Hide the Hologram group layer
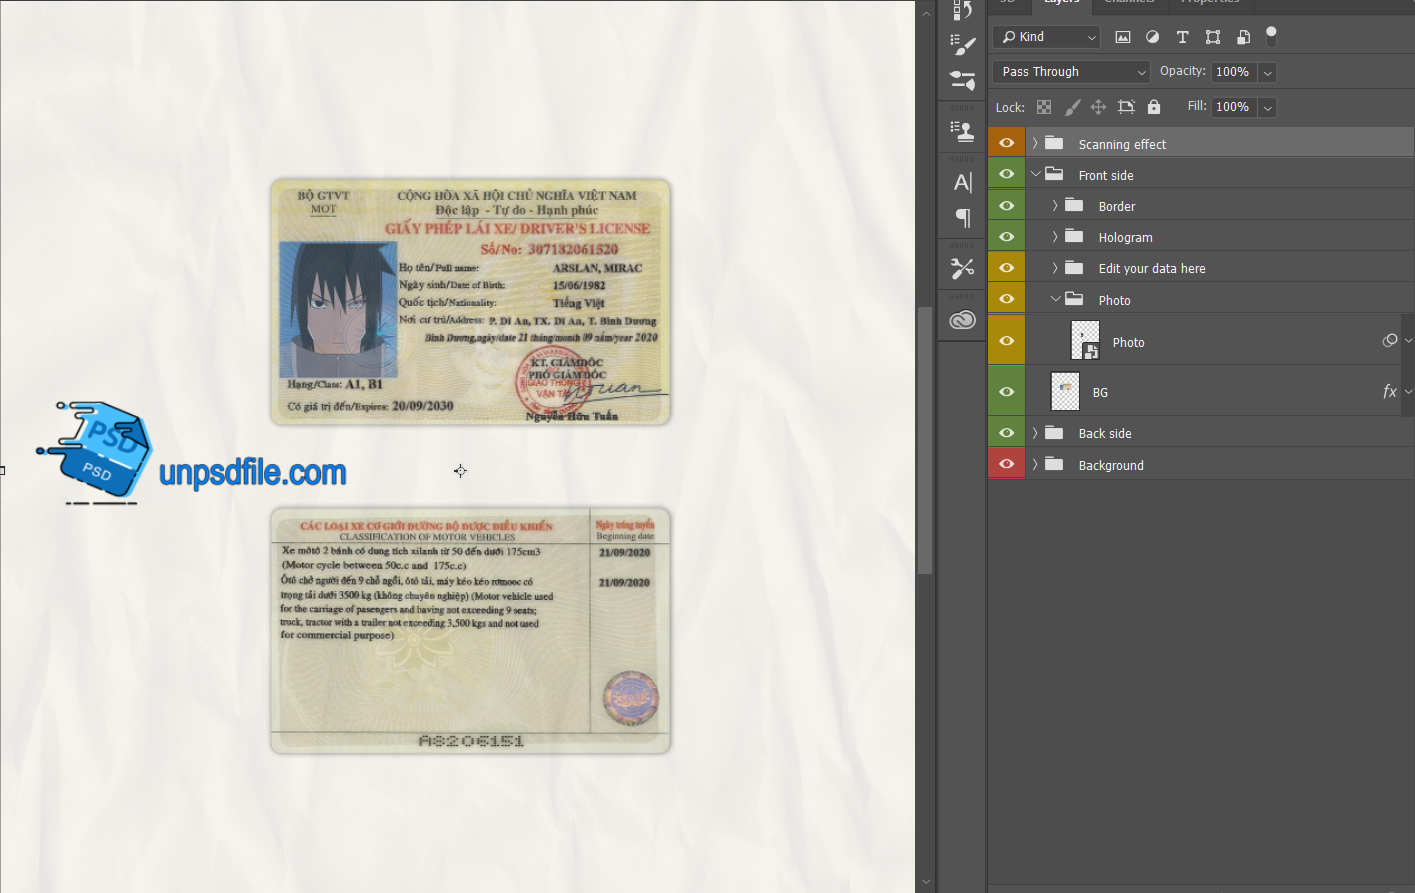The height and width of the screenshot is (893, 1415). [x=1006, y=237]
